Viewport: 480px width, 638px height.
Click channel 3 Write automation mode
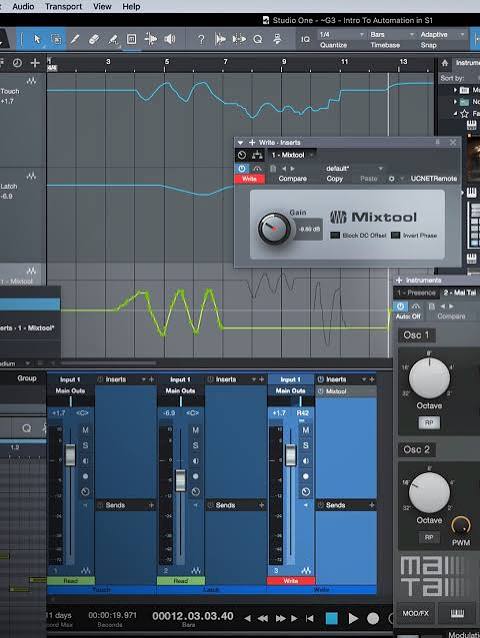[x=291, y=581]
